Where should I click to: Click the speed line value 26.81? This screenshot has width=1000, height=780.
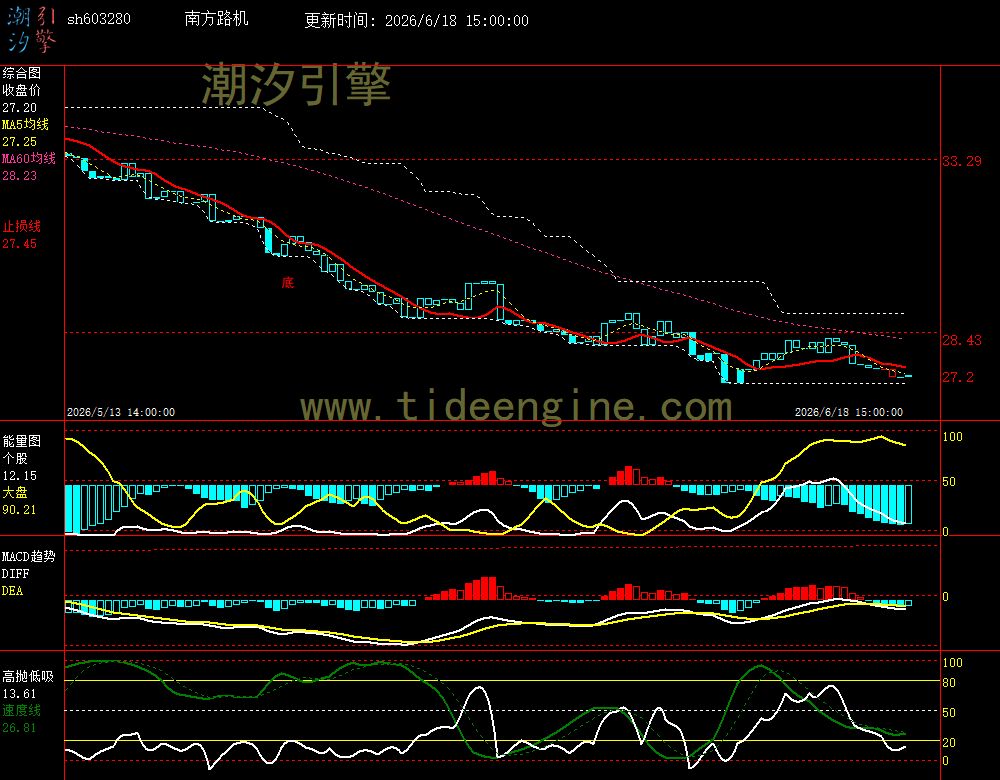pyautogui.click(x=19, y=728)
